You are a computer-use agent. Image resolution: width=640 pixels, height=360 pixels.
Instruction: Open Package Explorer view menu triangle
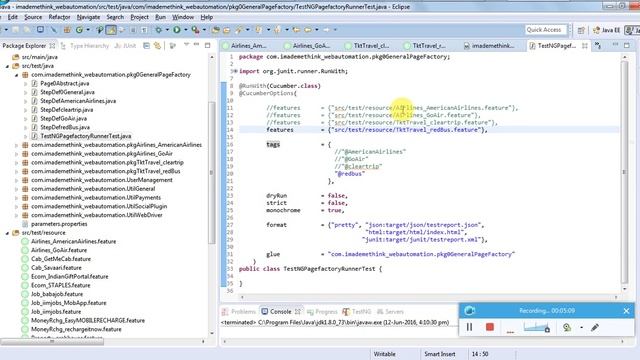pyautogui.click(x=186, y=45)
